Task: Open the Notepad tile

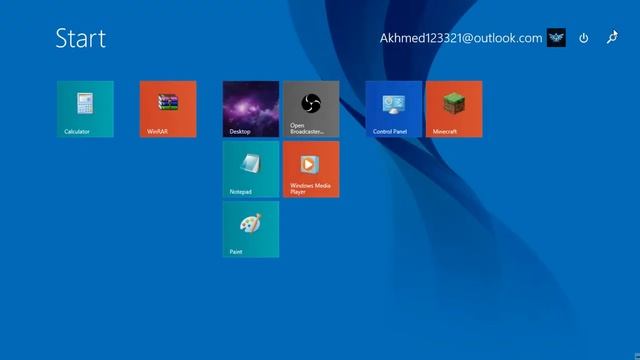Action: 251,169
